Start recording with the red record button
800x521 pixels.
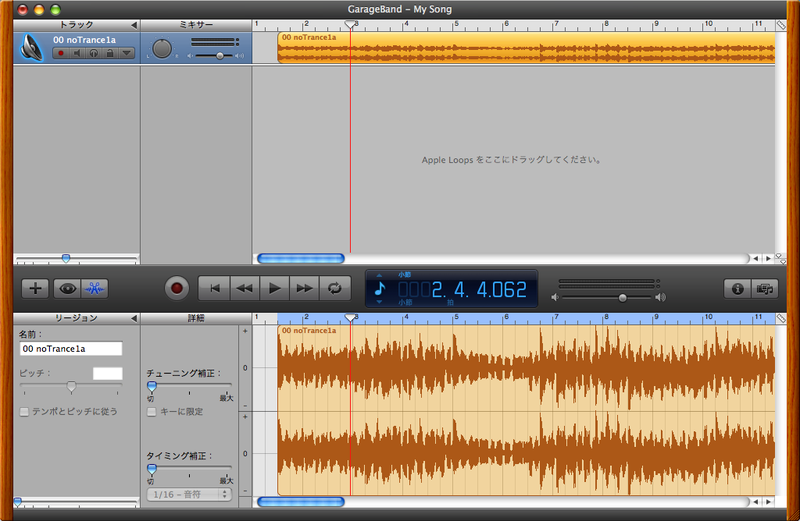pos(177,288)
